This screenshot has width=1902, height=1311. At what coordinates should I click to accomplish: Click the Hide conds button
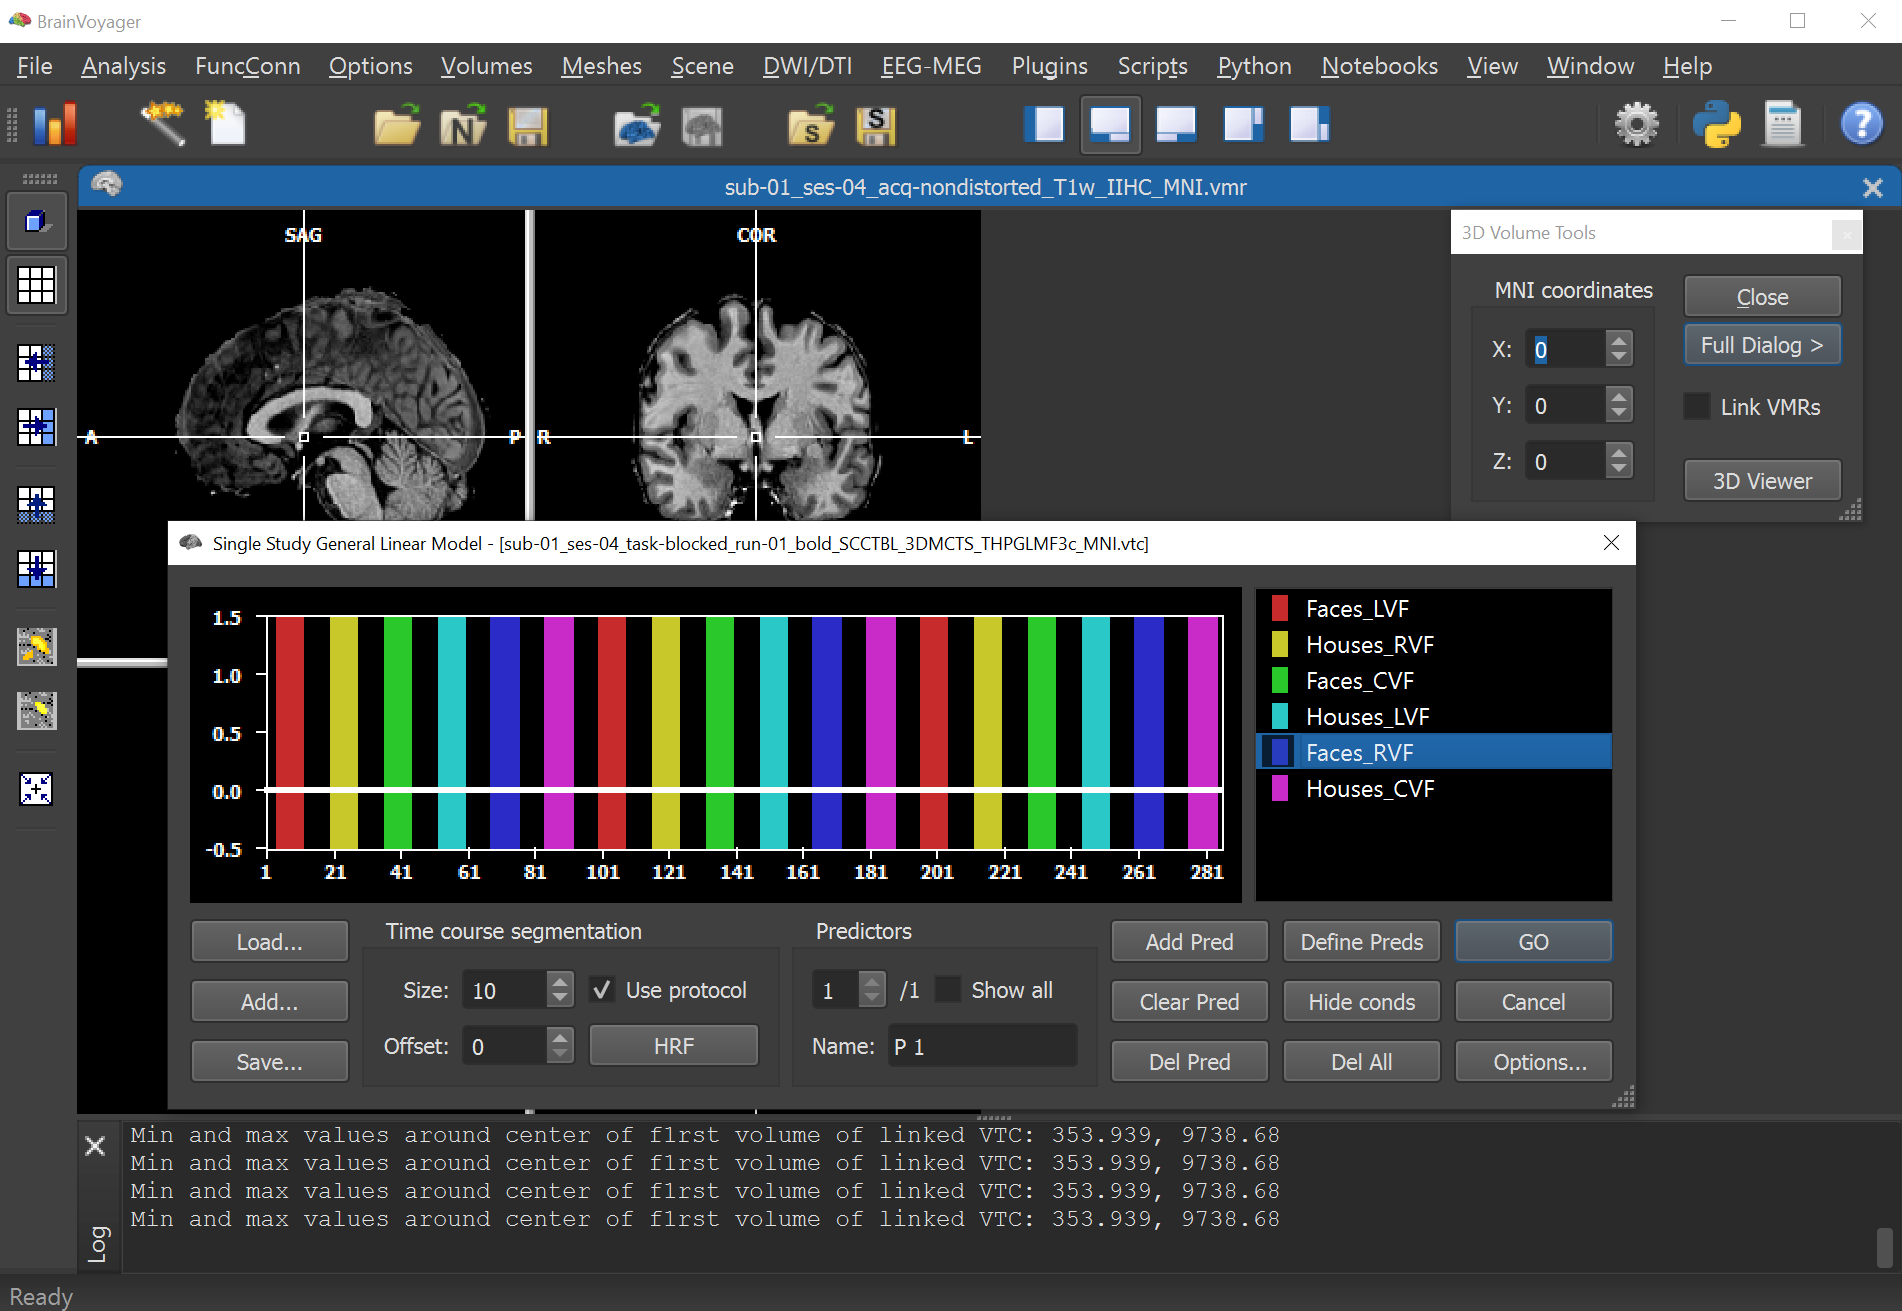(1361, 1002)
